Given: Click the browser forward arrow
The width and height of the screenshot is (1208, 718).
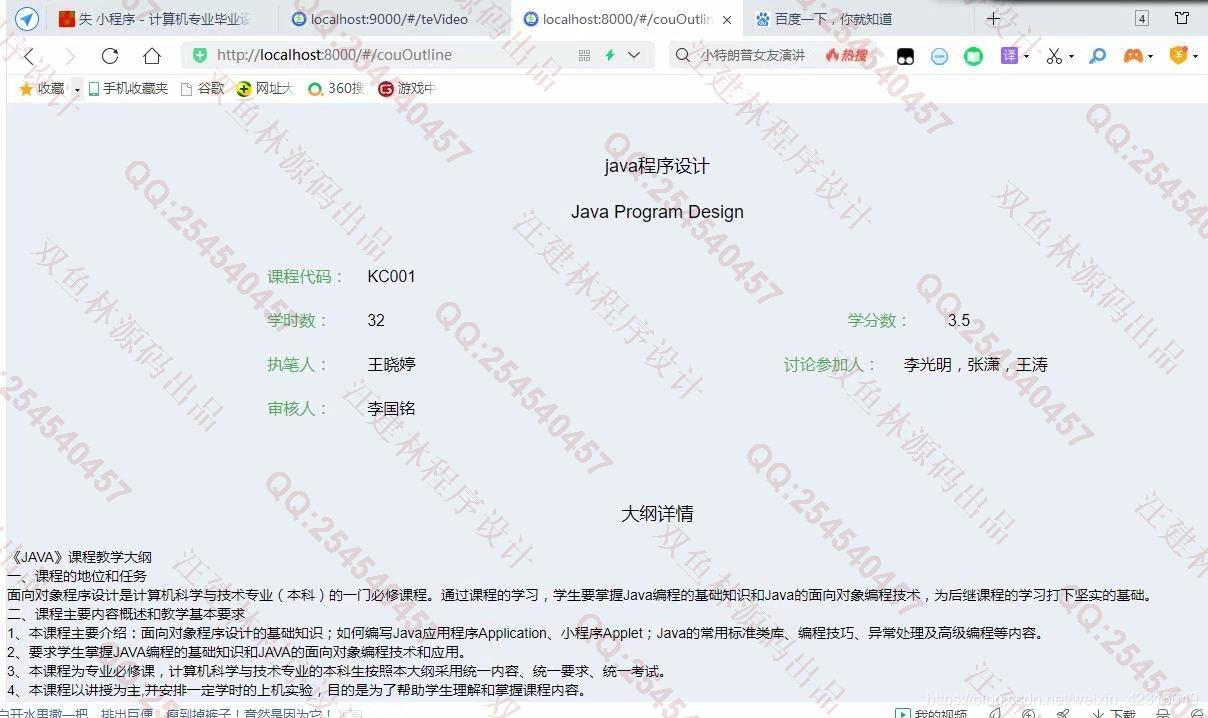Looking at the screenshot, I should click(69, 56).
